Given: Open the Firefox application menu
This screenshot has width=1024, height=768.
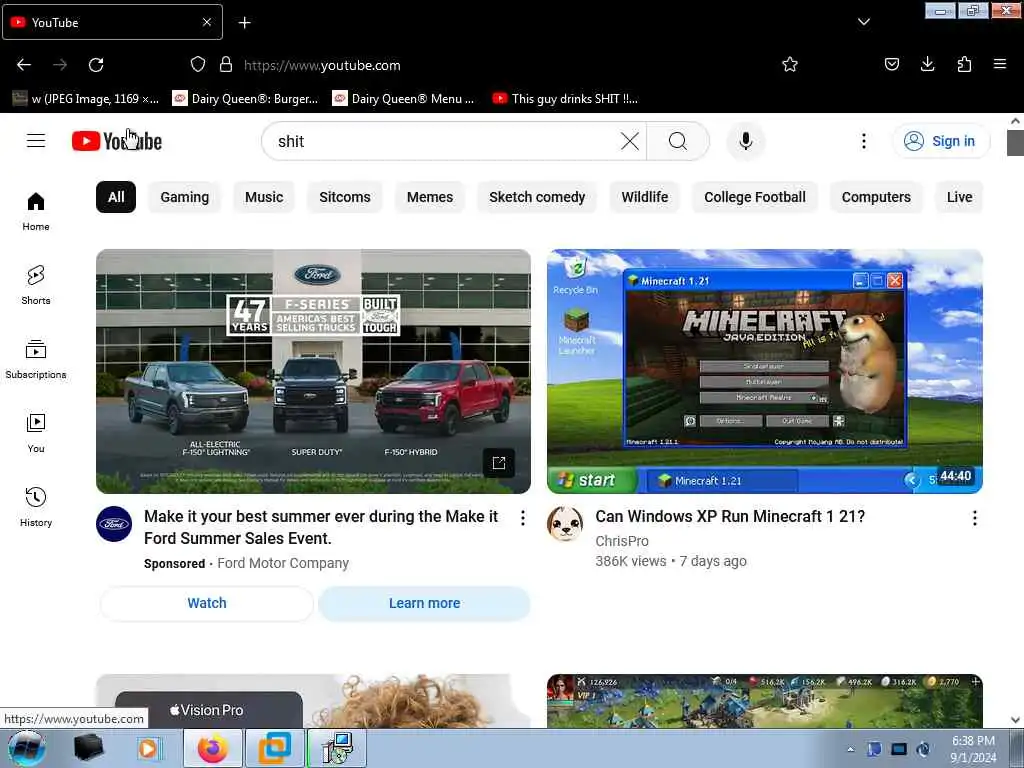Looking at the screenshot, I should click(1000, 64).
